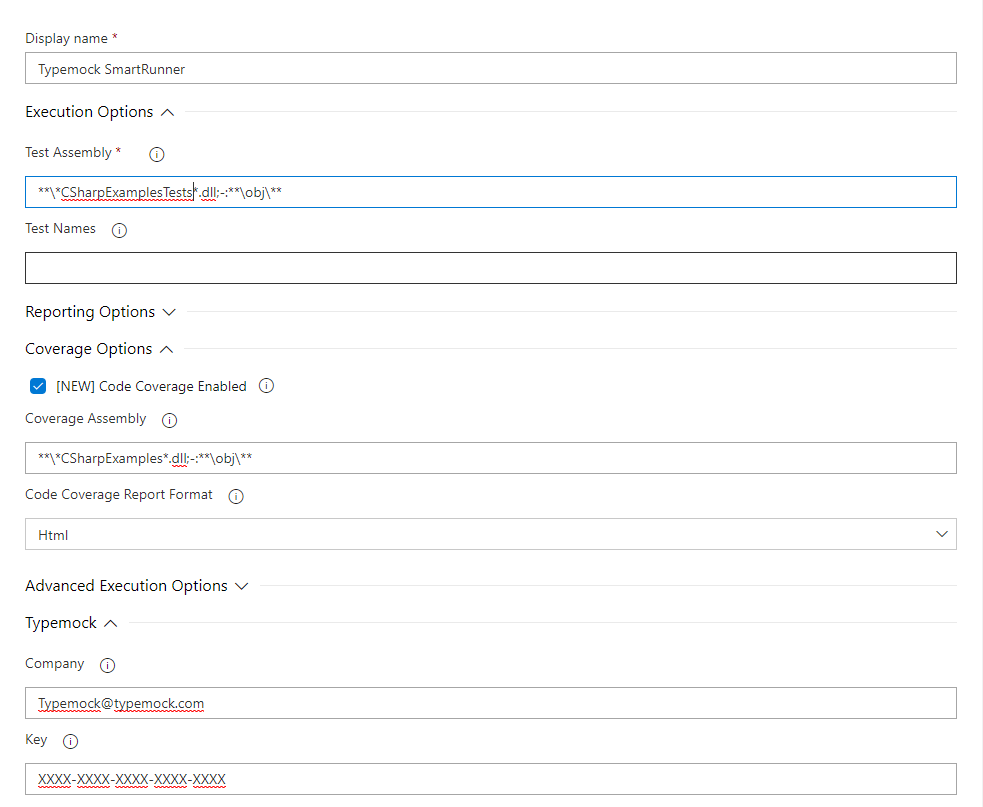Open the Html report format dropdown

coord(490,534)
